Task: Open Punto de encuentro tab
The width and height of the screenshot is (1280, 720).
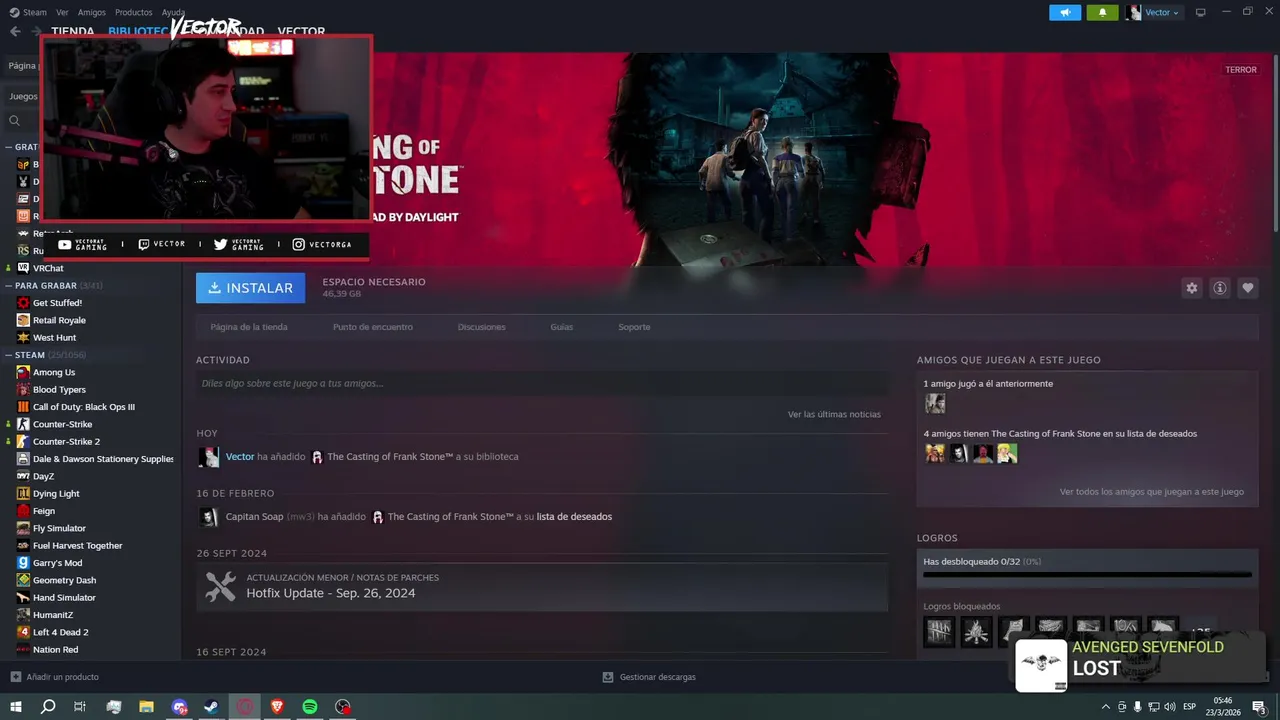Action: [x=373, y=327]
